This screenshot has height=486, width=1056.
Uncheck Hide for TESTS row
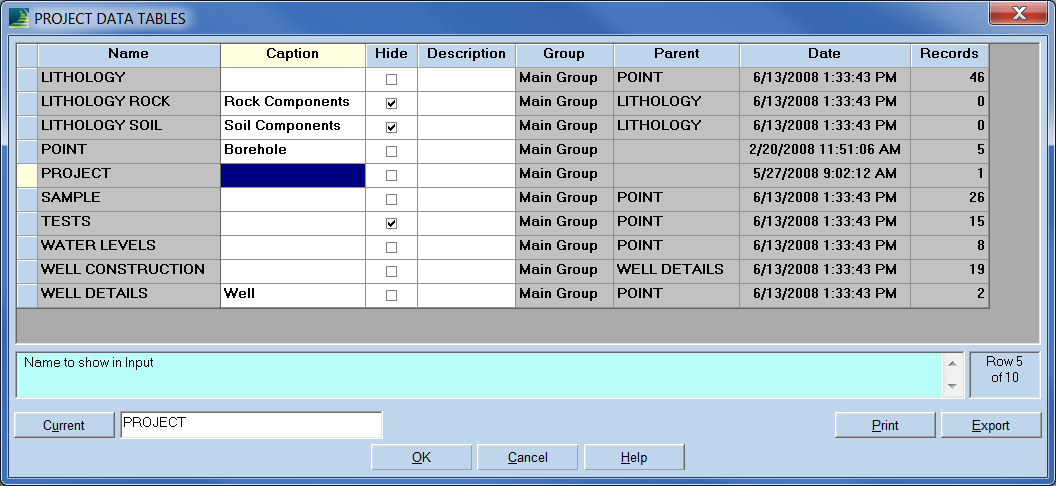(x=391, y=223)
